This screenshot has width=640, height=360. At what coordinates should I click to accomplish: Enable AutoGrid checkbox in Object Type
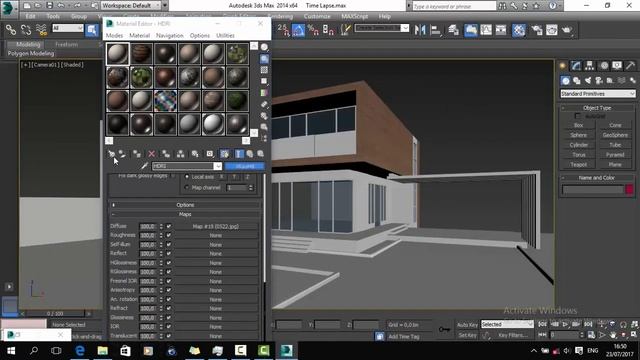click(578, 116)
